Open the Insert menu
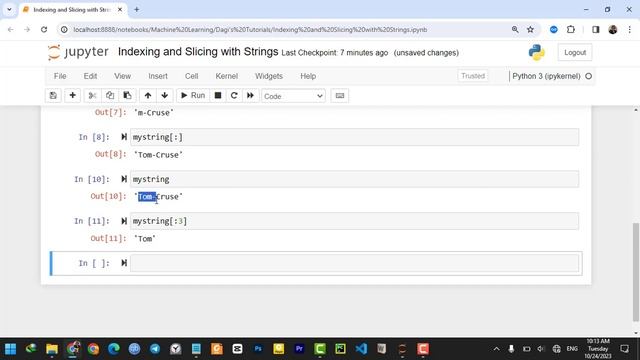 (x=158, y=76)
